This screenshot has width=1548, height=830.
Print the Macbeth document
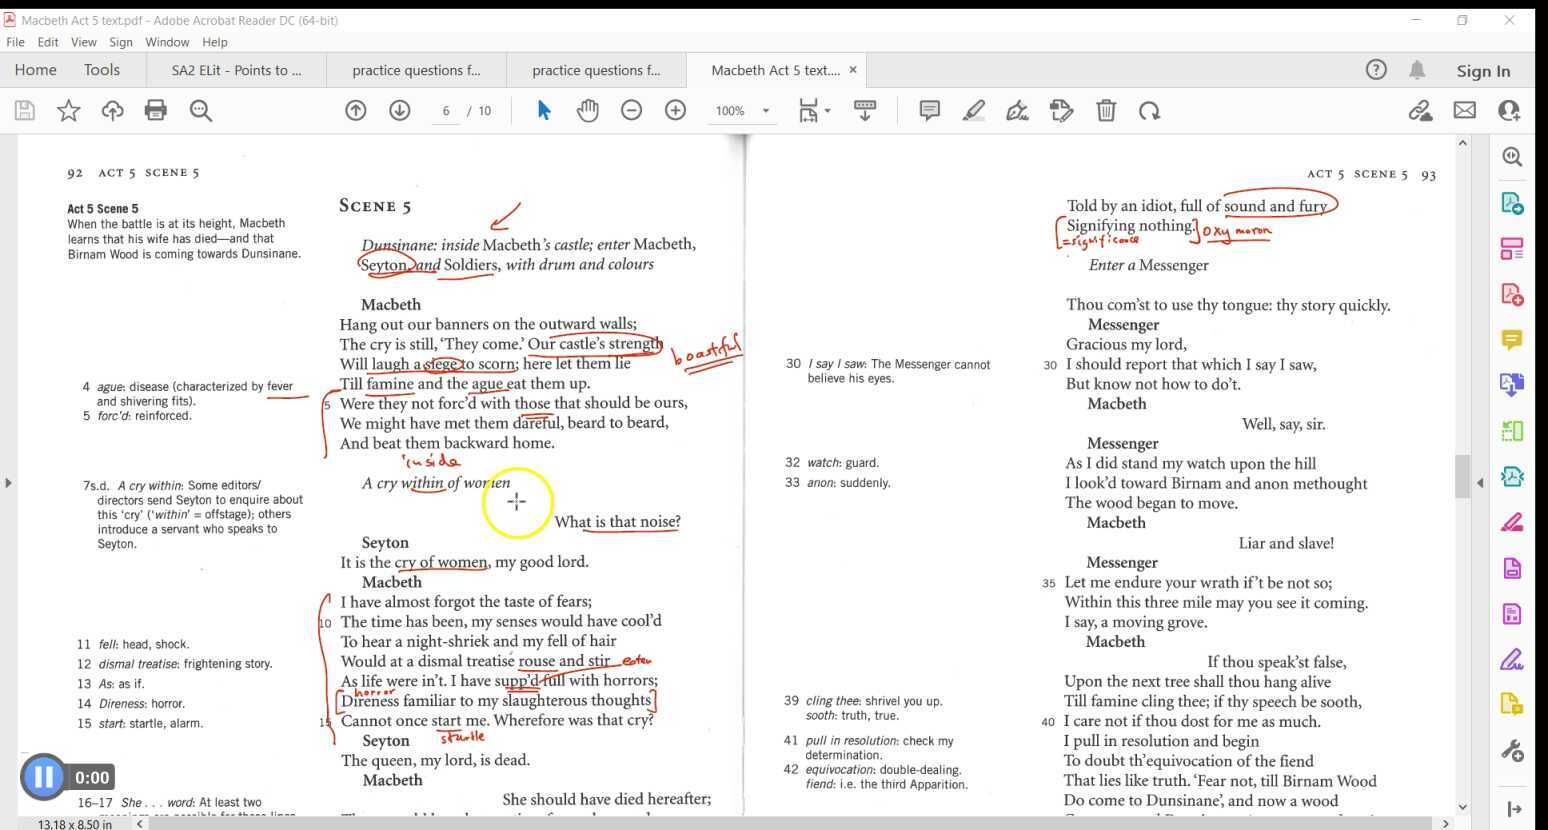(156, 110)
